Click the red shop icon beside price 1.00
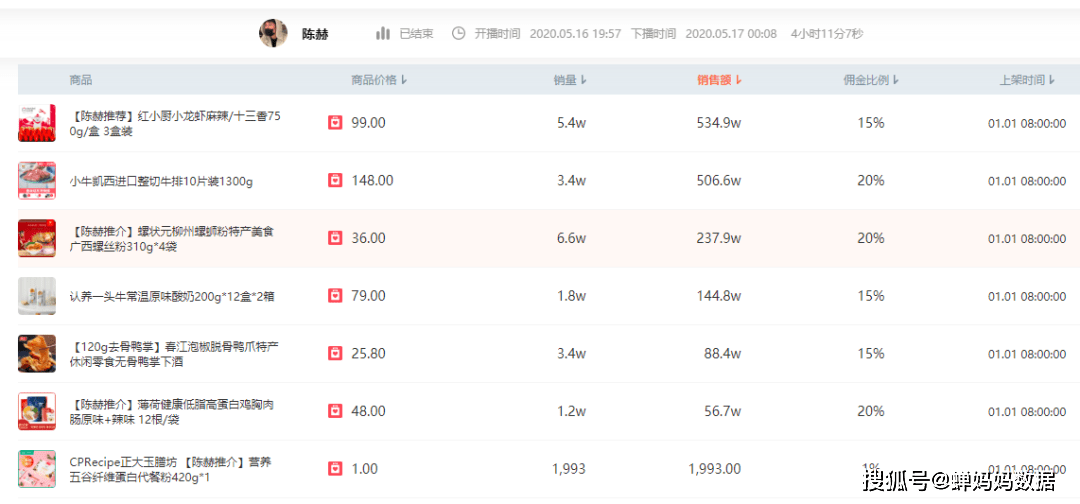 [x=335, y=469]
